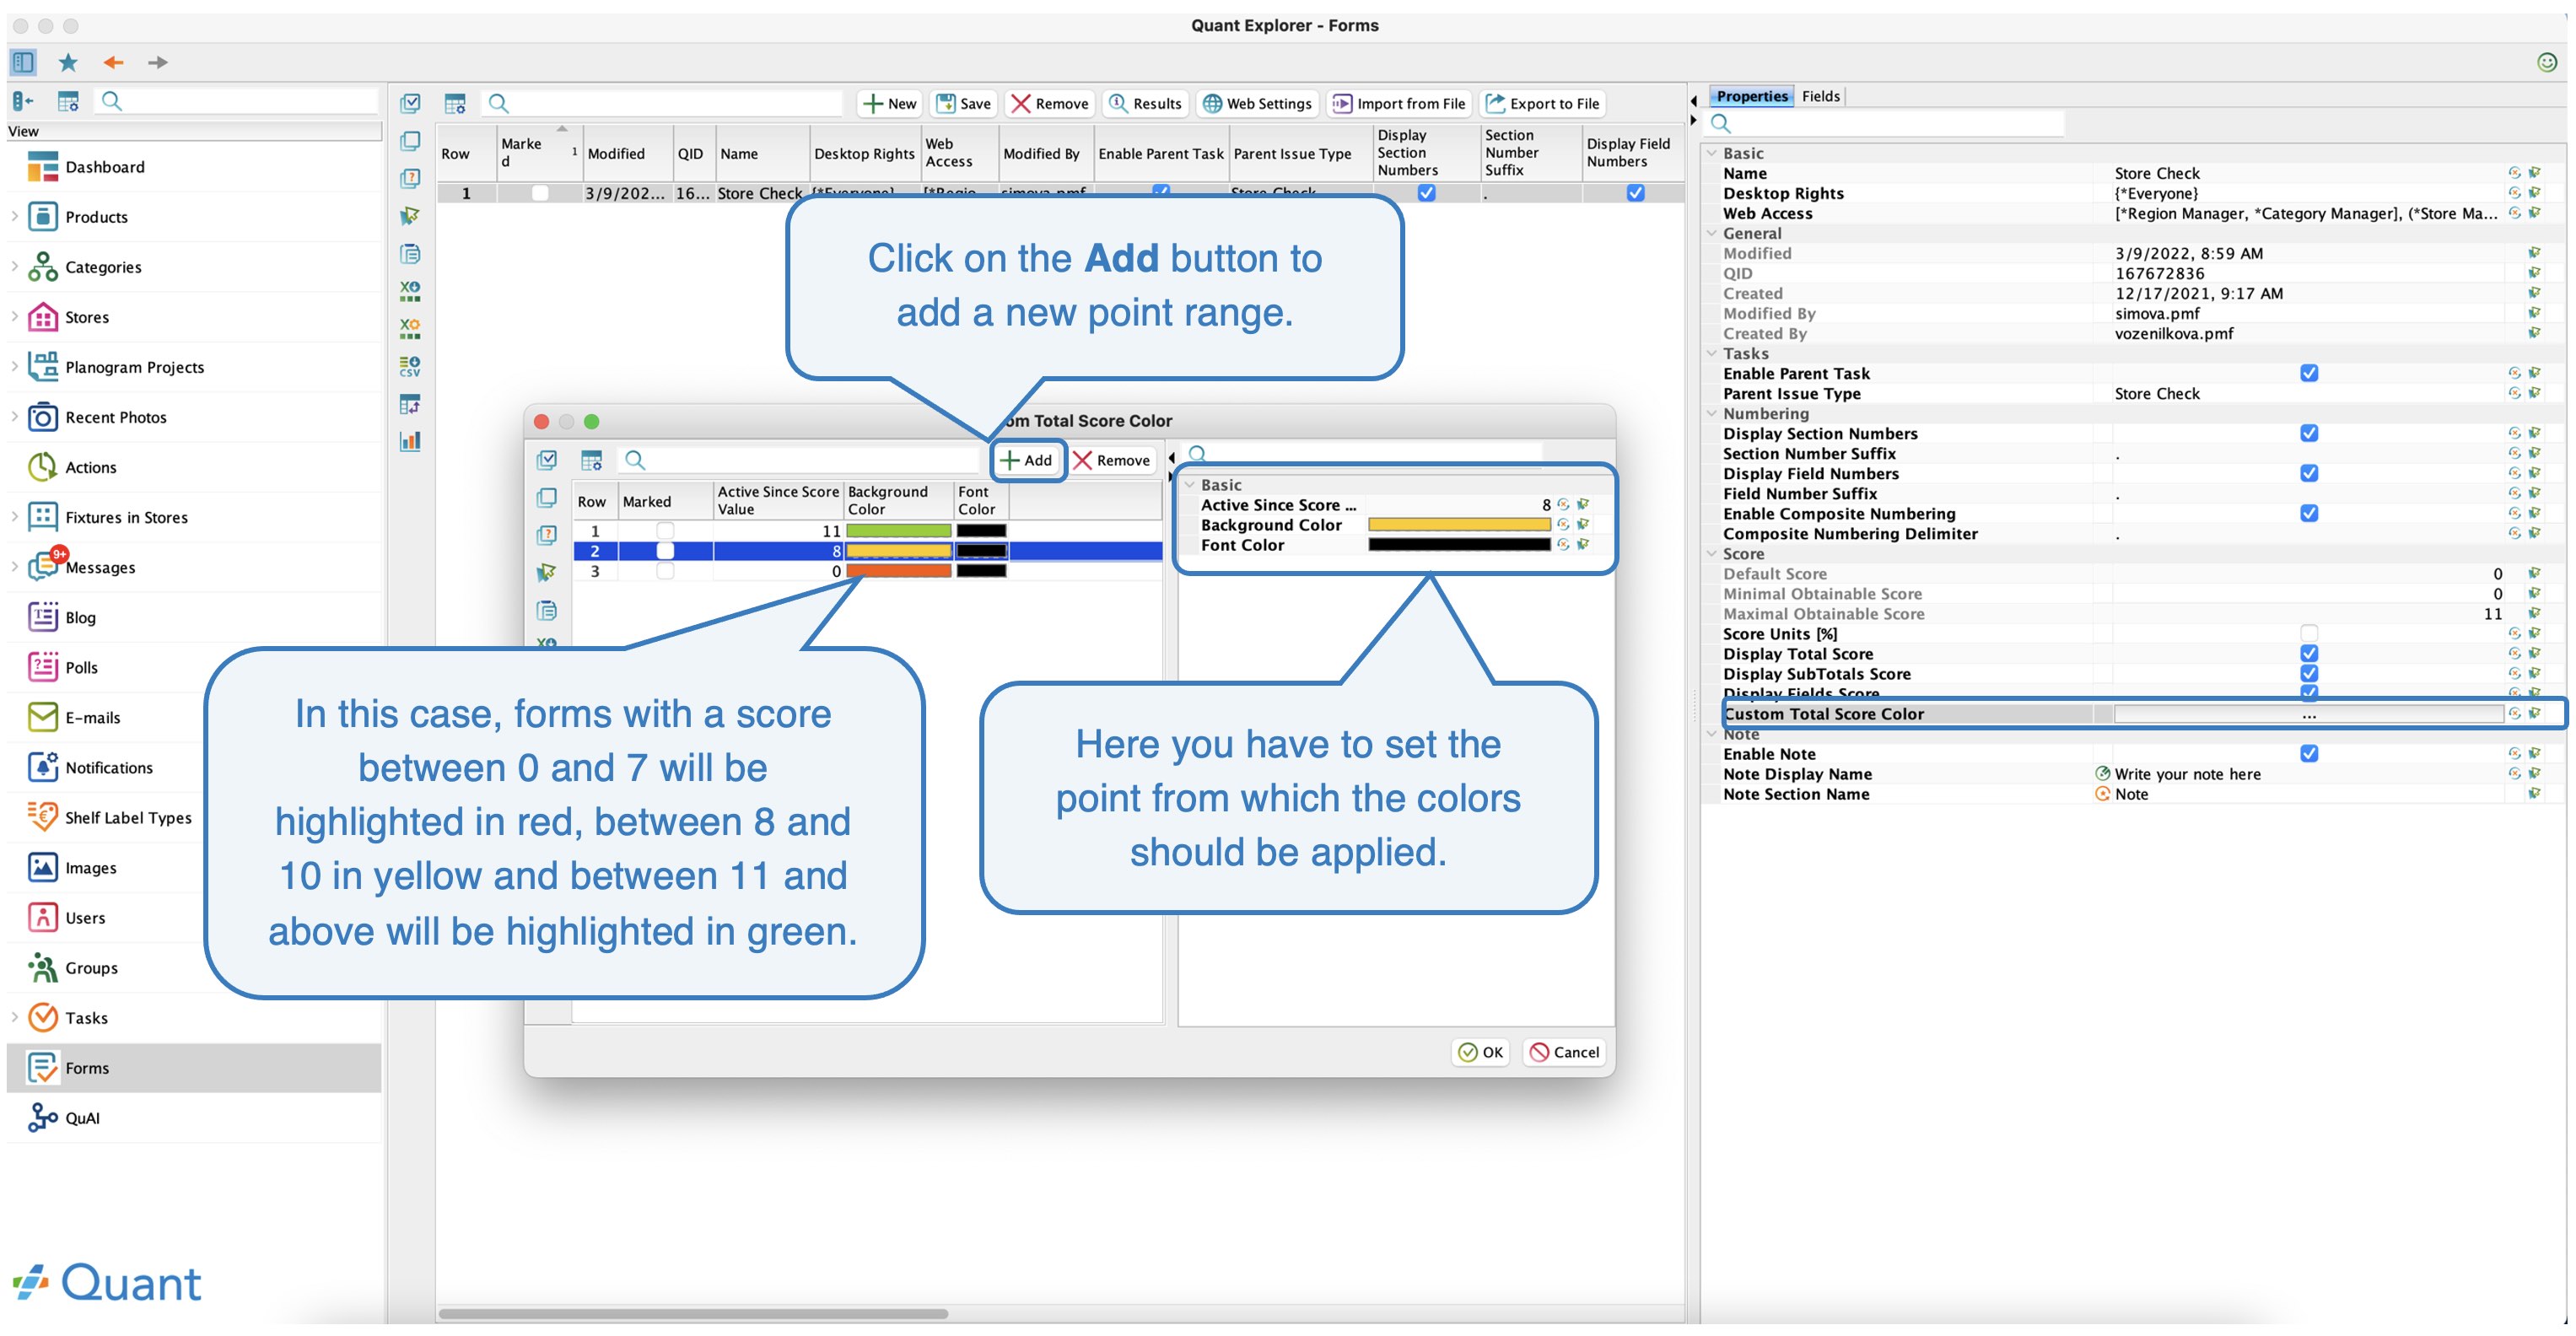Open the Stores section icon
The image size is (2576, 1336).
[42, 317]
